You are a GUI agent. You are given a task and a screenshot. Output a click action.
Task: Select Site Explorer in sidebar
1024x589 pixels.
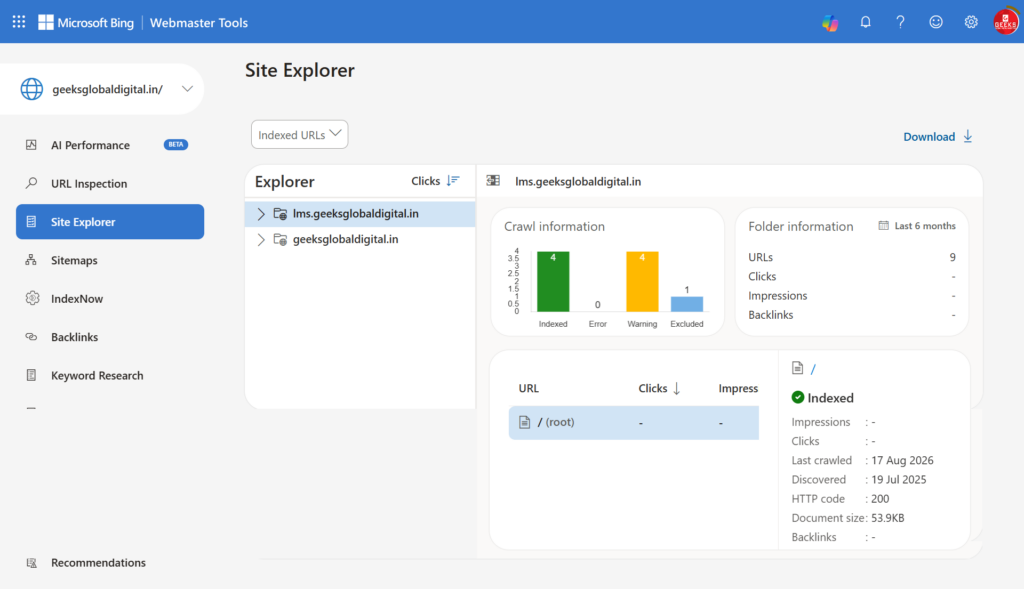(110, 221)
